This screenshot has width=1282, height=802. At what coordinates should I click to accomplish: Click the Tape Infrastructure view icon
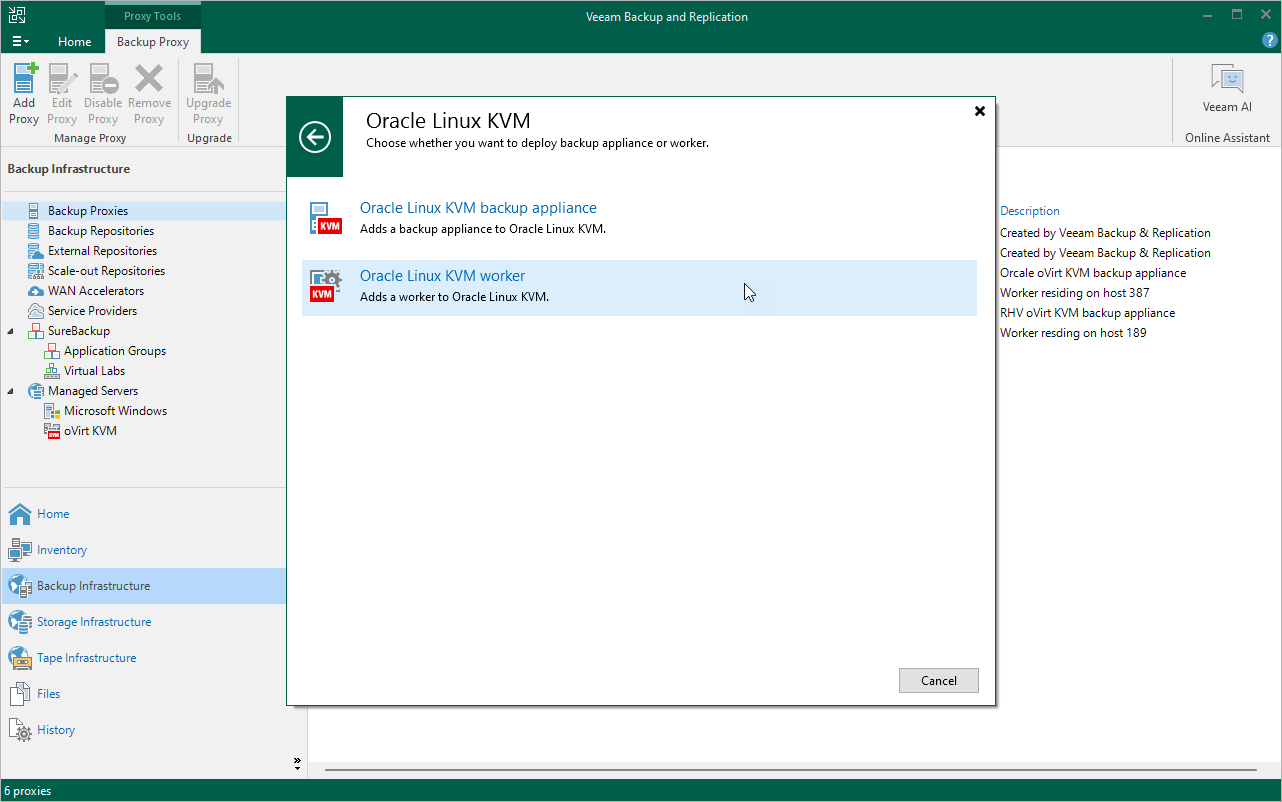pos(20,658)
